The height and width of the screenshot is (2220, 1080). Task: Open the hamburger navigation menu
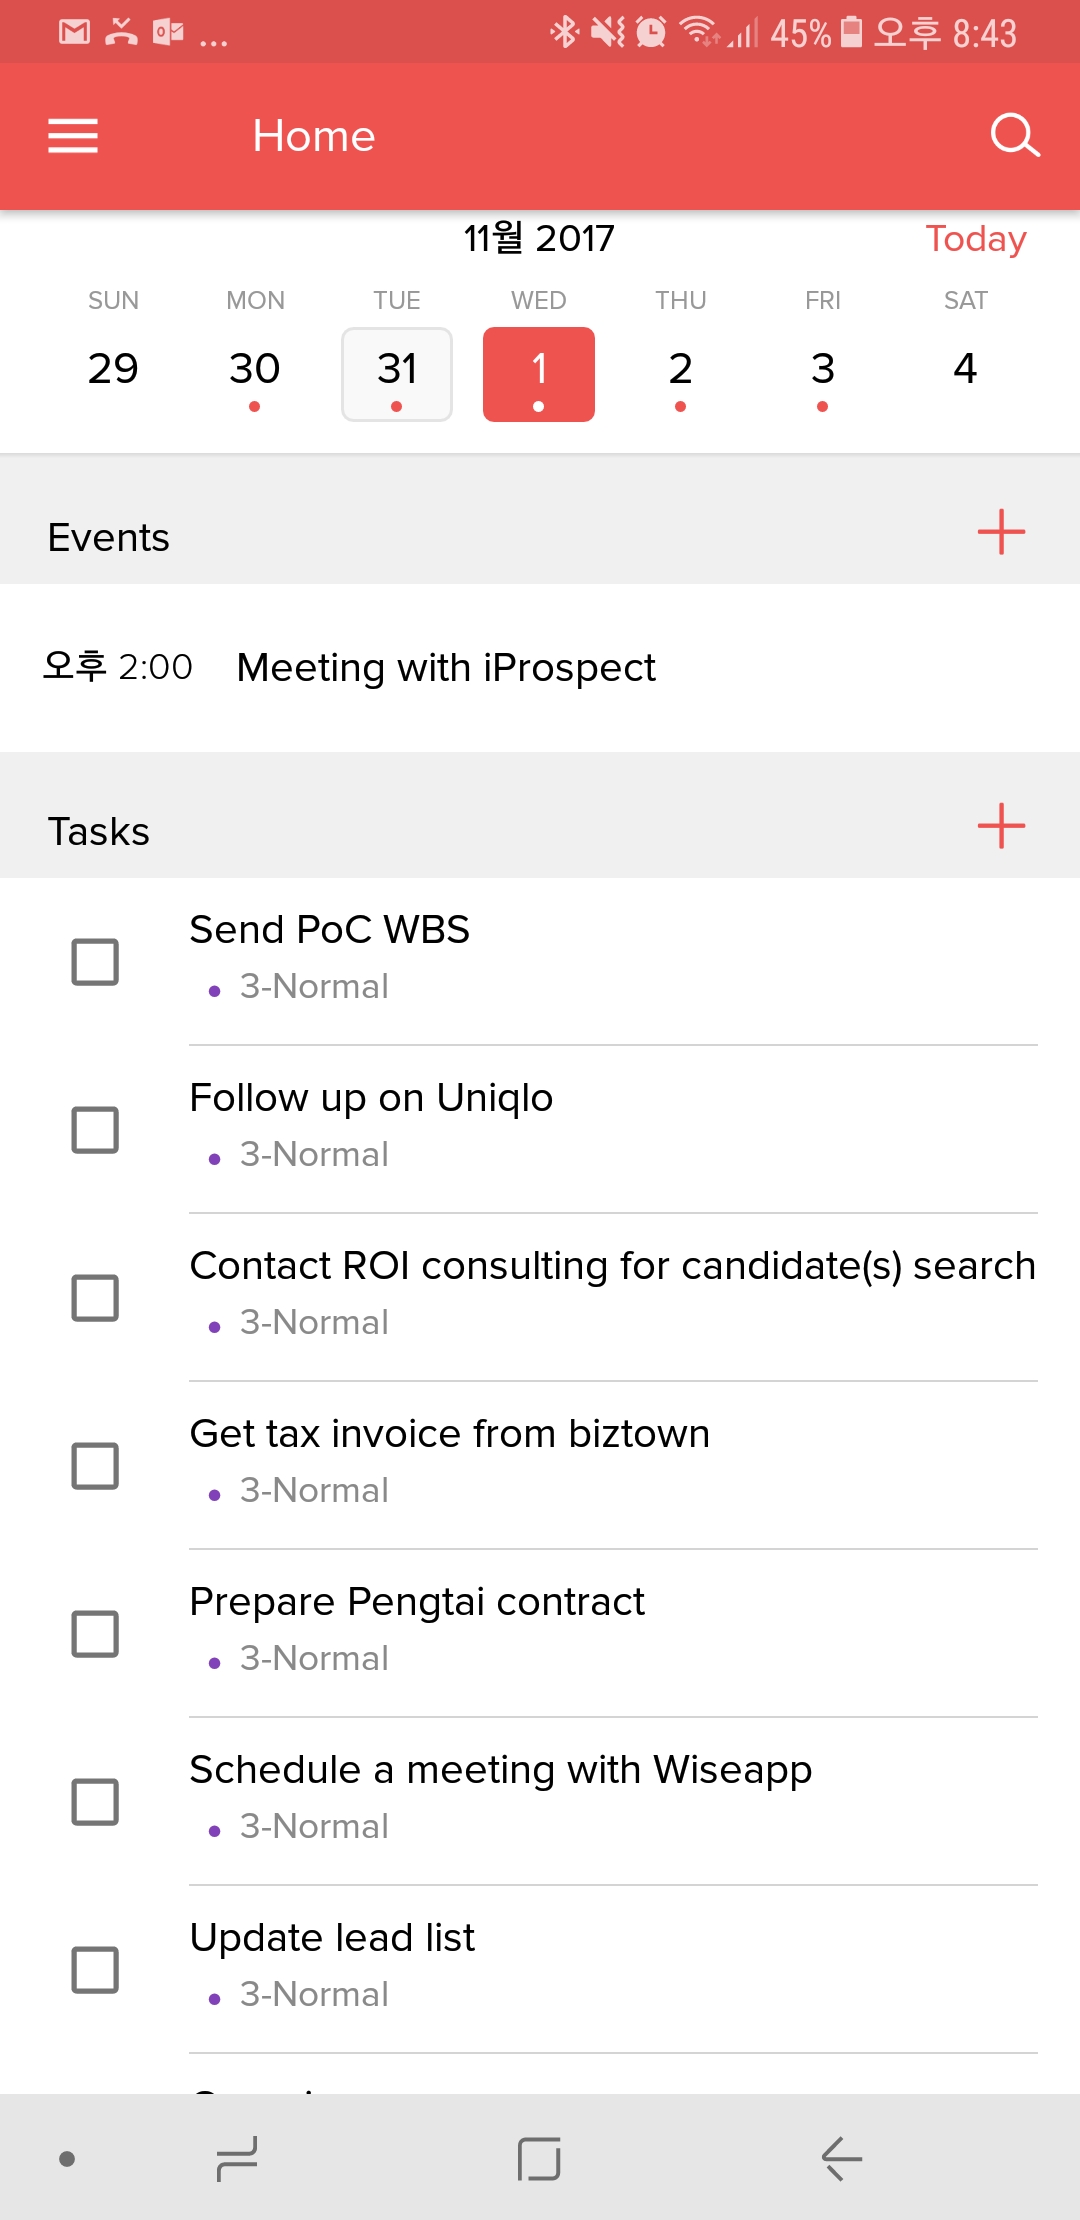[x=73, y=136]
